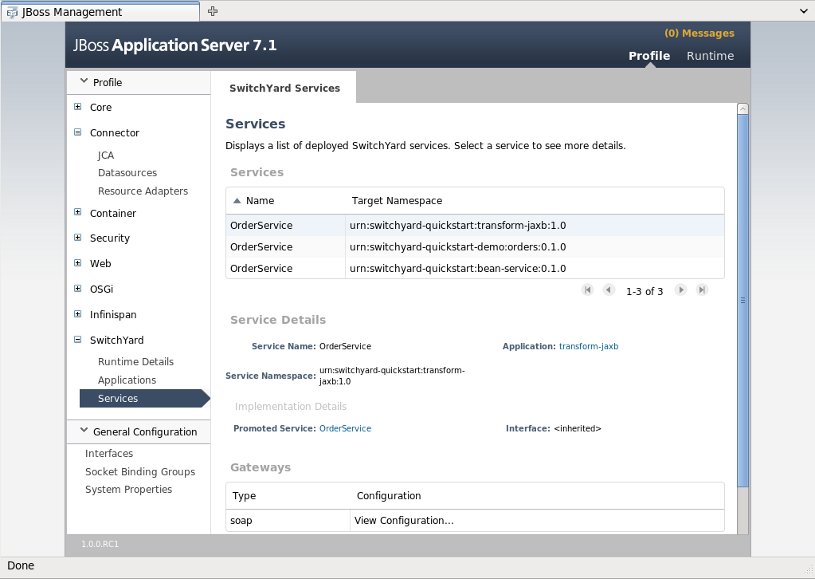This screenshot has width=815, height=579.
Task: Click the Infinispan label in sidebar
Action: (x=113, y=314)
